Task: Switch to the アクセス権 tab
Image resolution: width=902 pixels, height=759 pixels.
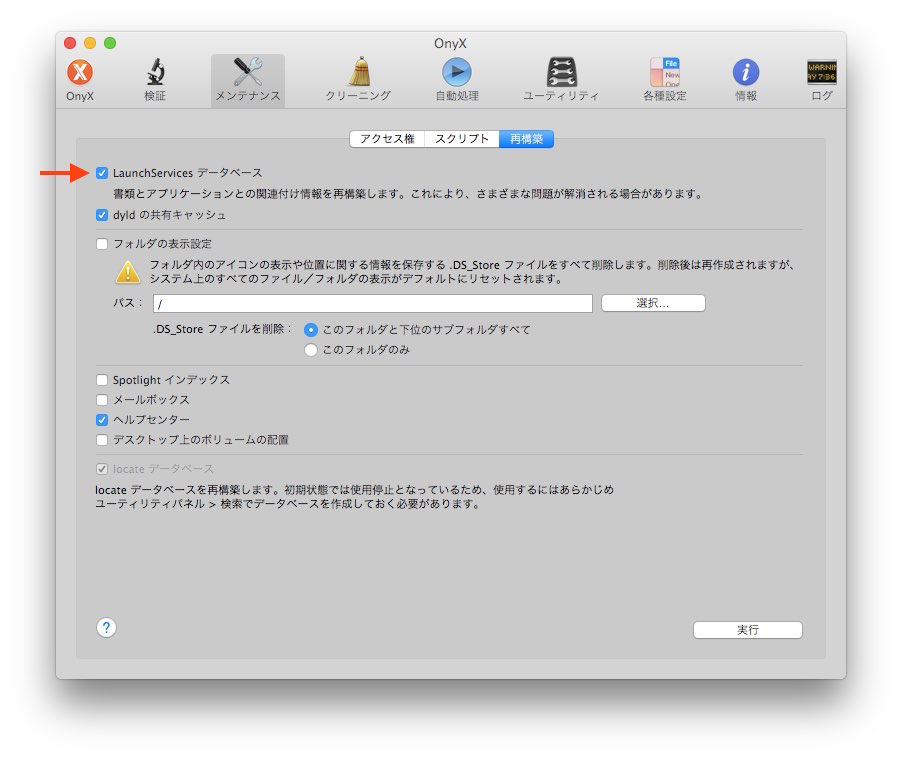Action: pos(387,139)
